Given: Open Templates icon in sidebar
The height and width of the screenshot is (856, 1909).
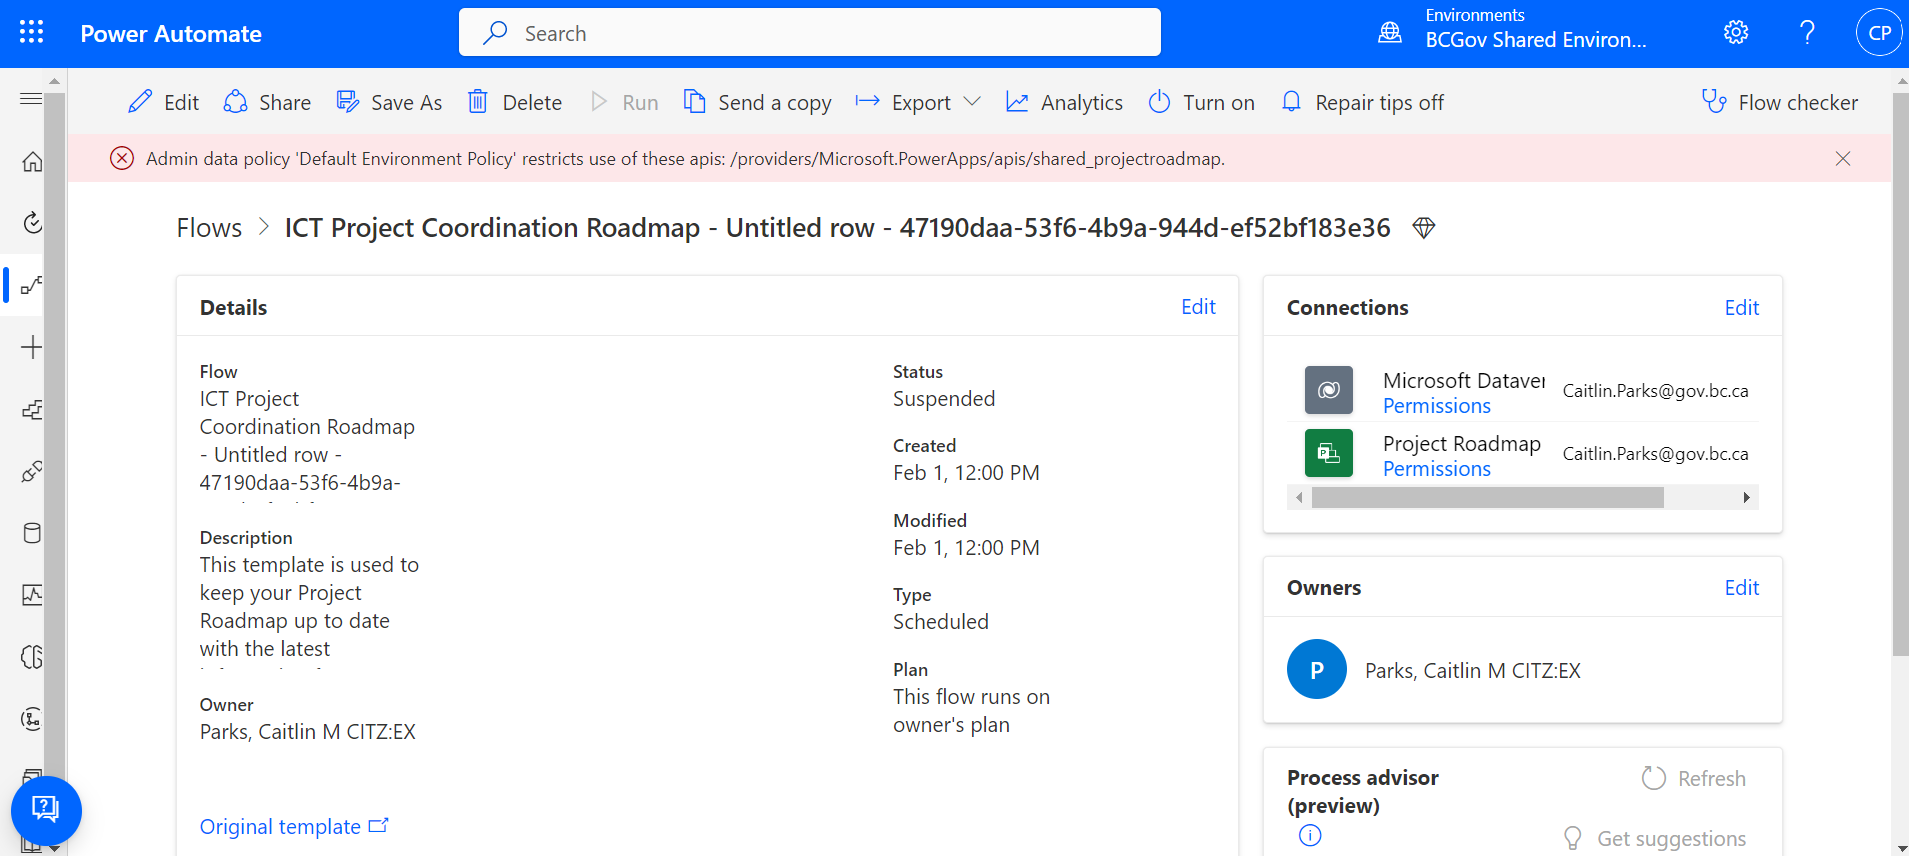Looking at the screenshot, I should coord(32,409).
